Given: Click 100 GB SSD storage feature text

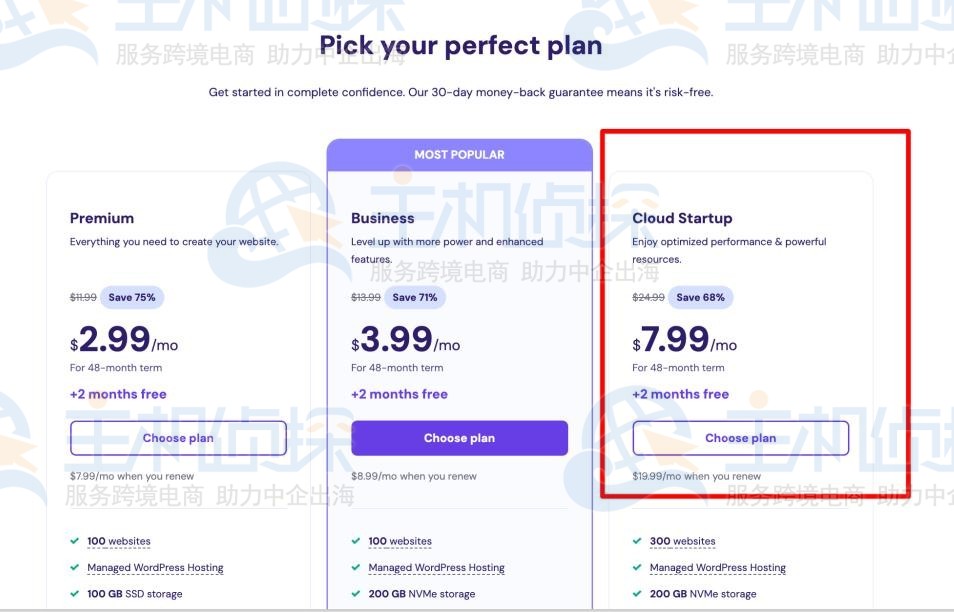Looking at the screenshot, I should (x=134, y=594).
